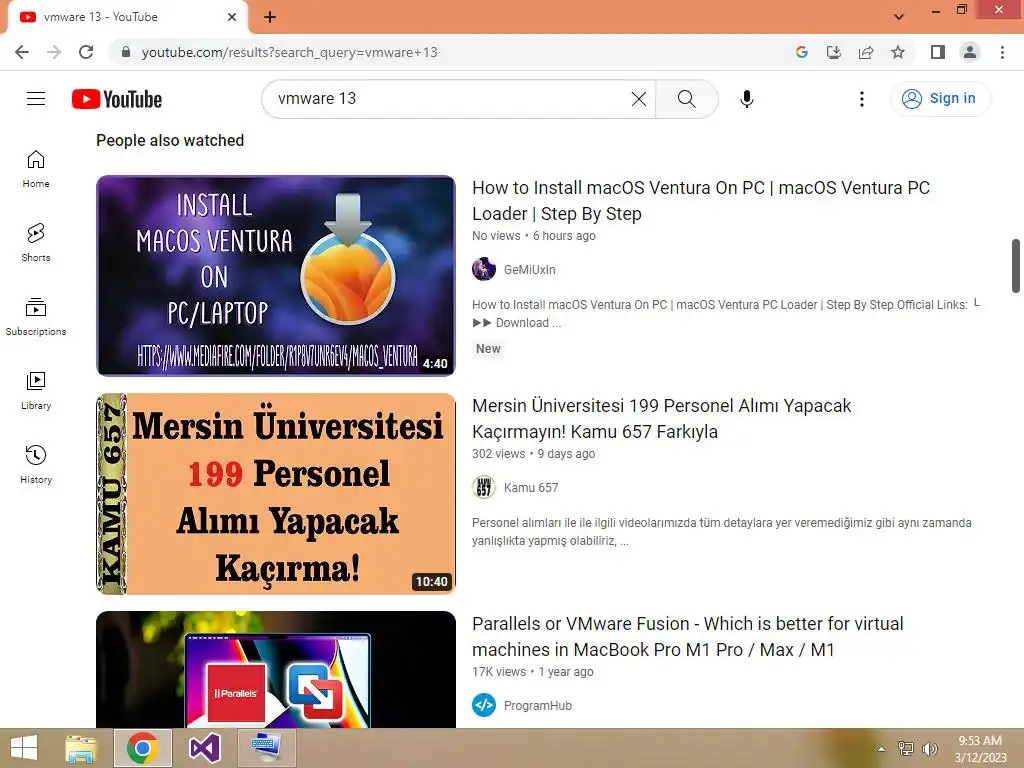Click the 'New' badge on Ventura video

pyautogui.click(x=488, y=349)
